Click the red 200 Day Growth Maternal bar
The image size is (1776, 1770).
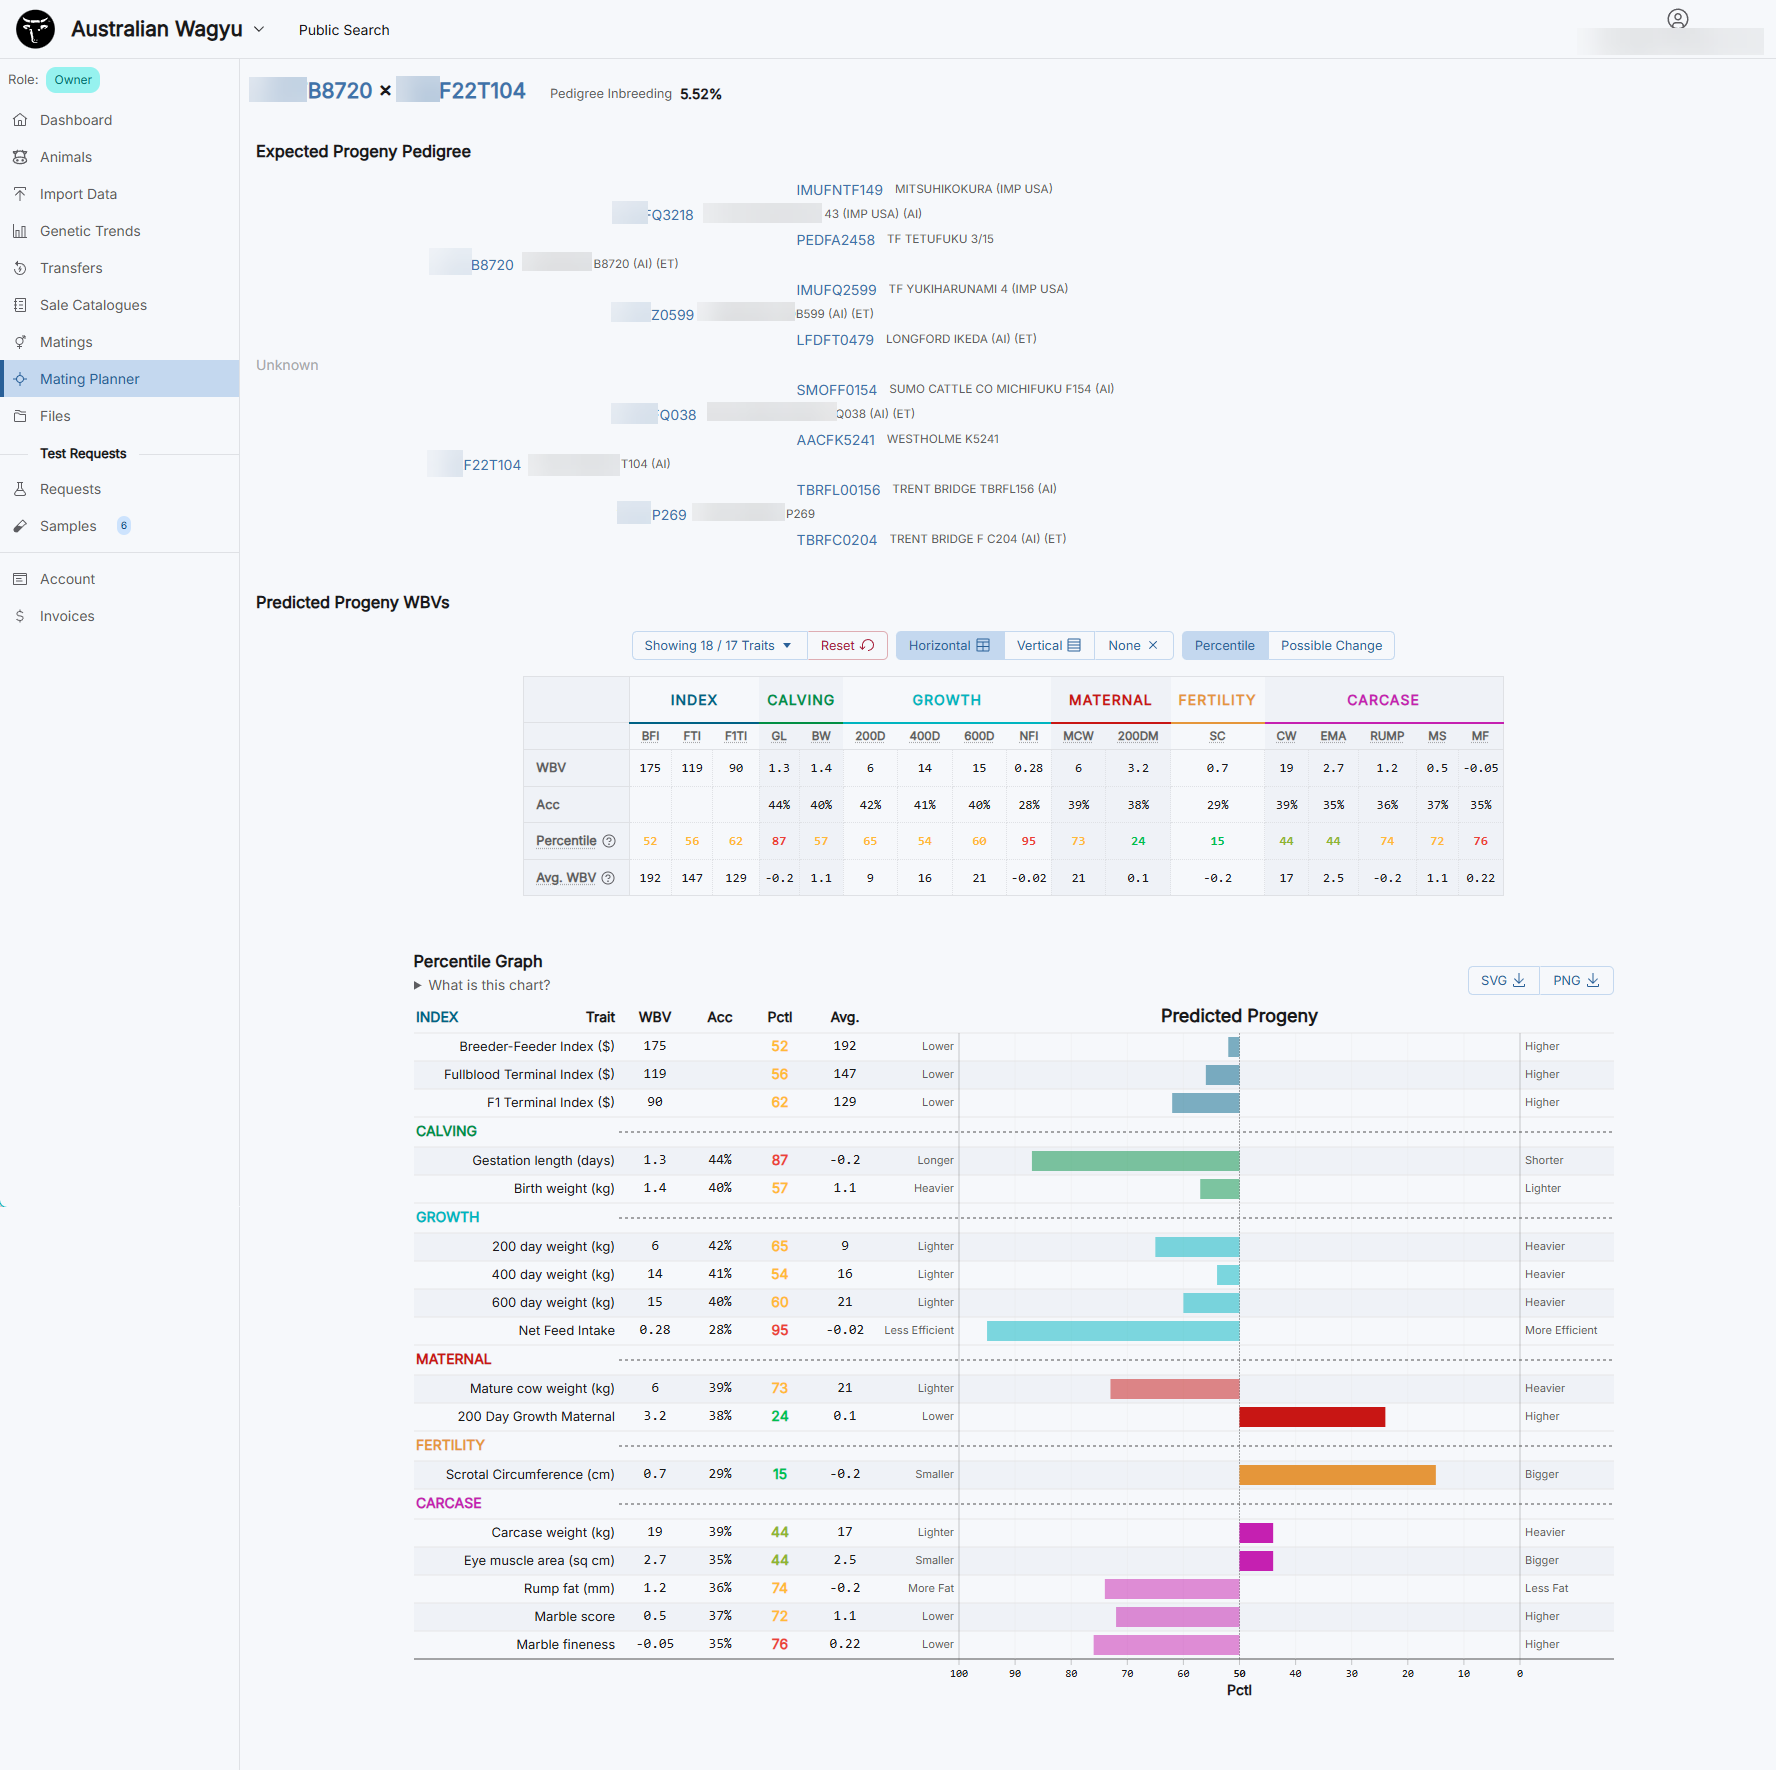click(1311, 1417)
